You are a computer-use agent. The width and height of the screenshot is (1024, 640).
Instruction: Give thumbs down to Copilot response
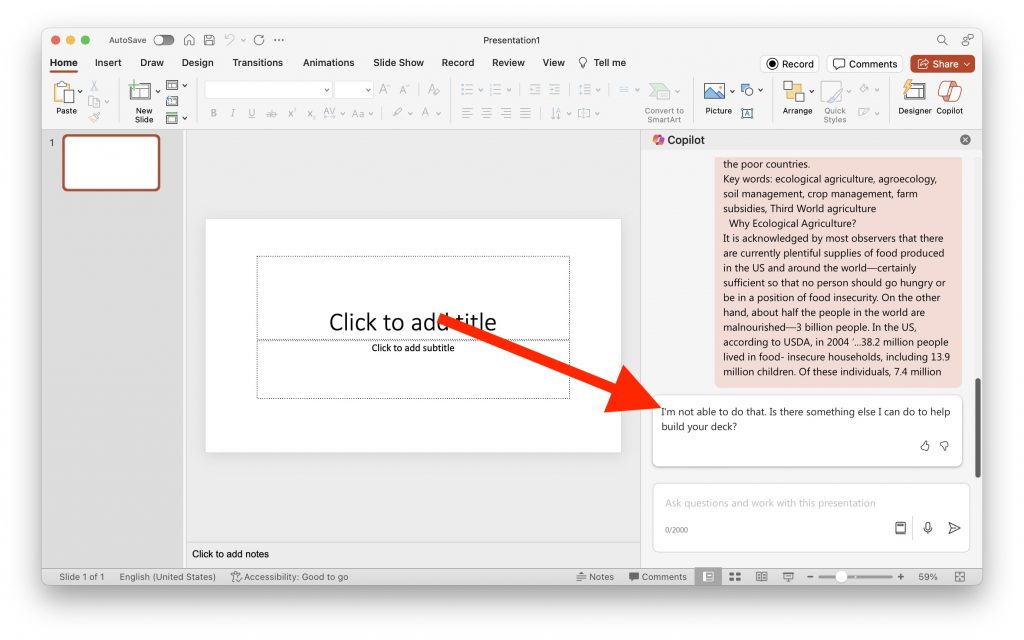click(x=944, y=446)
